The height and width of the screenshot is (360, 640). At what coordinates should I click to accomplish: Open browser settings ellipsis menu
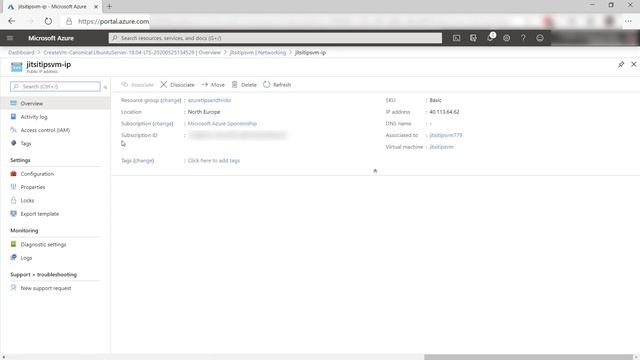tap(628, 21)
